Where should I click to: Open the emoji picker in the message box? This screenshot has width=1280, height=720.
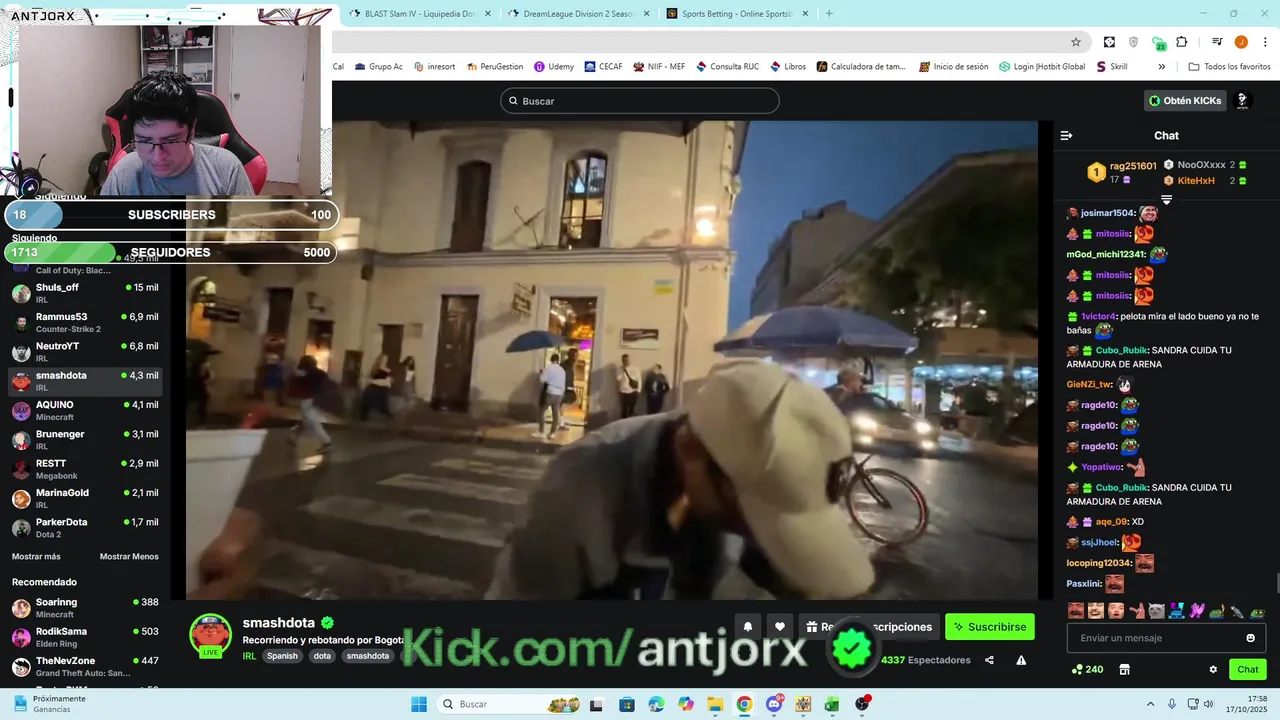coord(1250,638)
